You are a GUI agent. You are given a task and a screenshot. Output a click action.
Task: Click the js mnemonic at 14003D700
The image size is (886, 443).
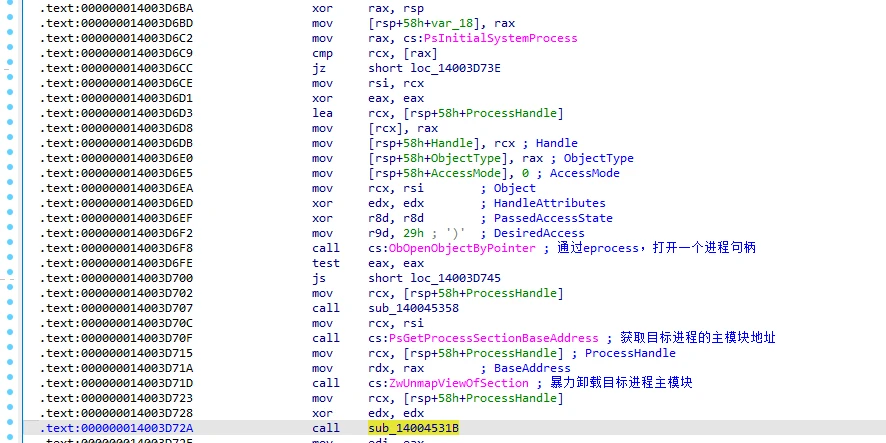tap(319, 278)
